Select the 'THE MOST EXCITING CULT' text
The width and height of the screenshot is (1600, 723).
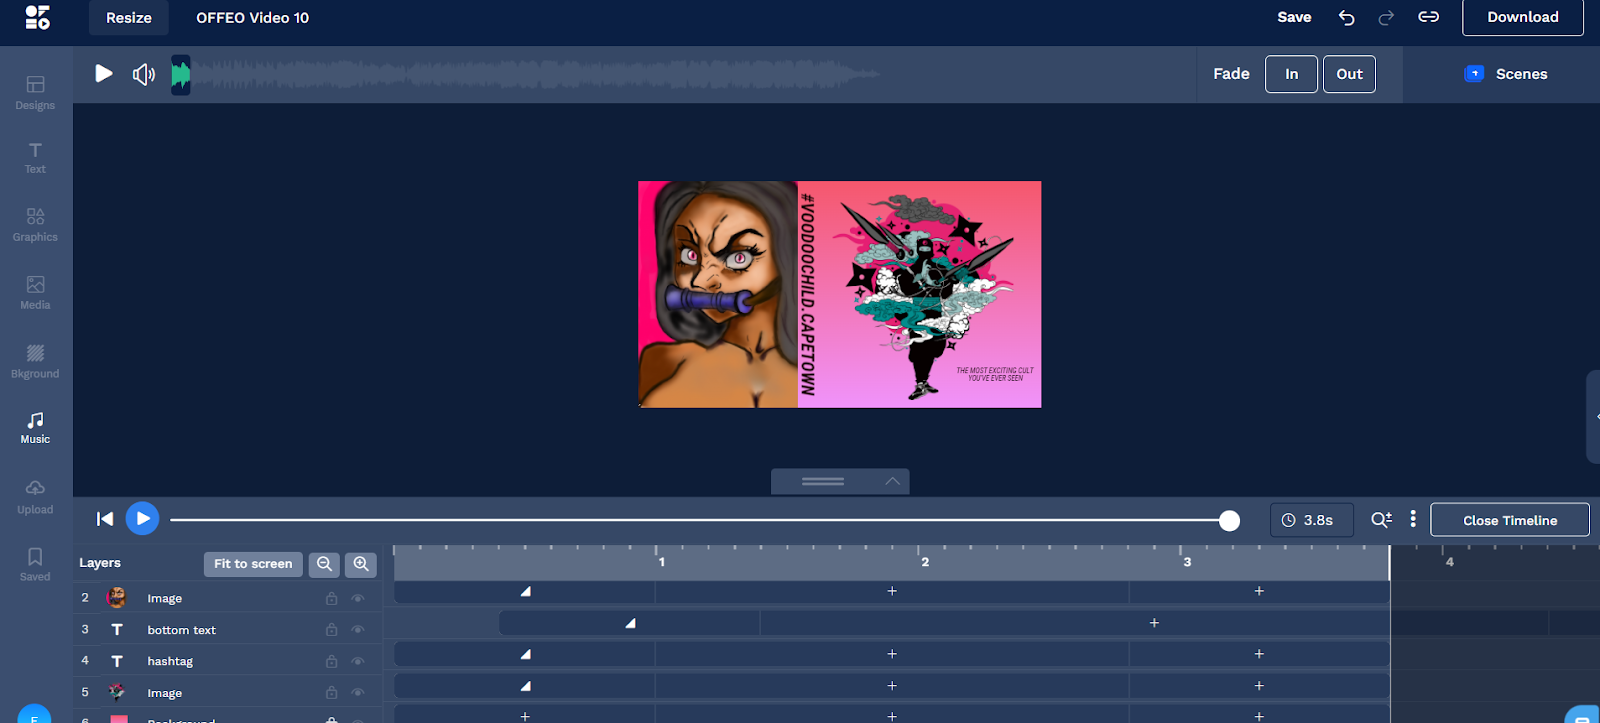(x=995, y=374)
